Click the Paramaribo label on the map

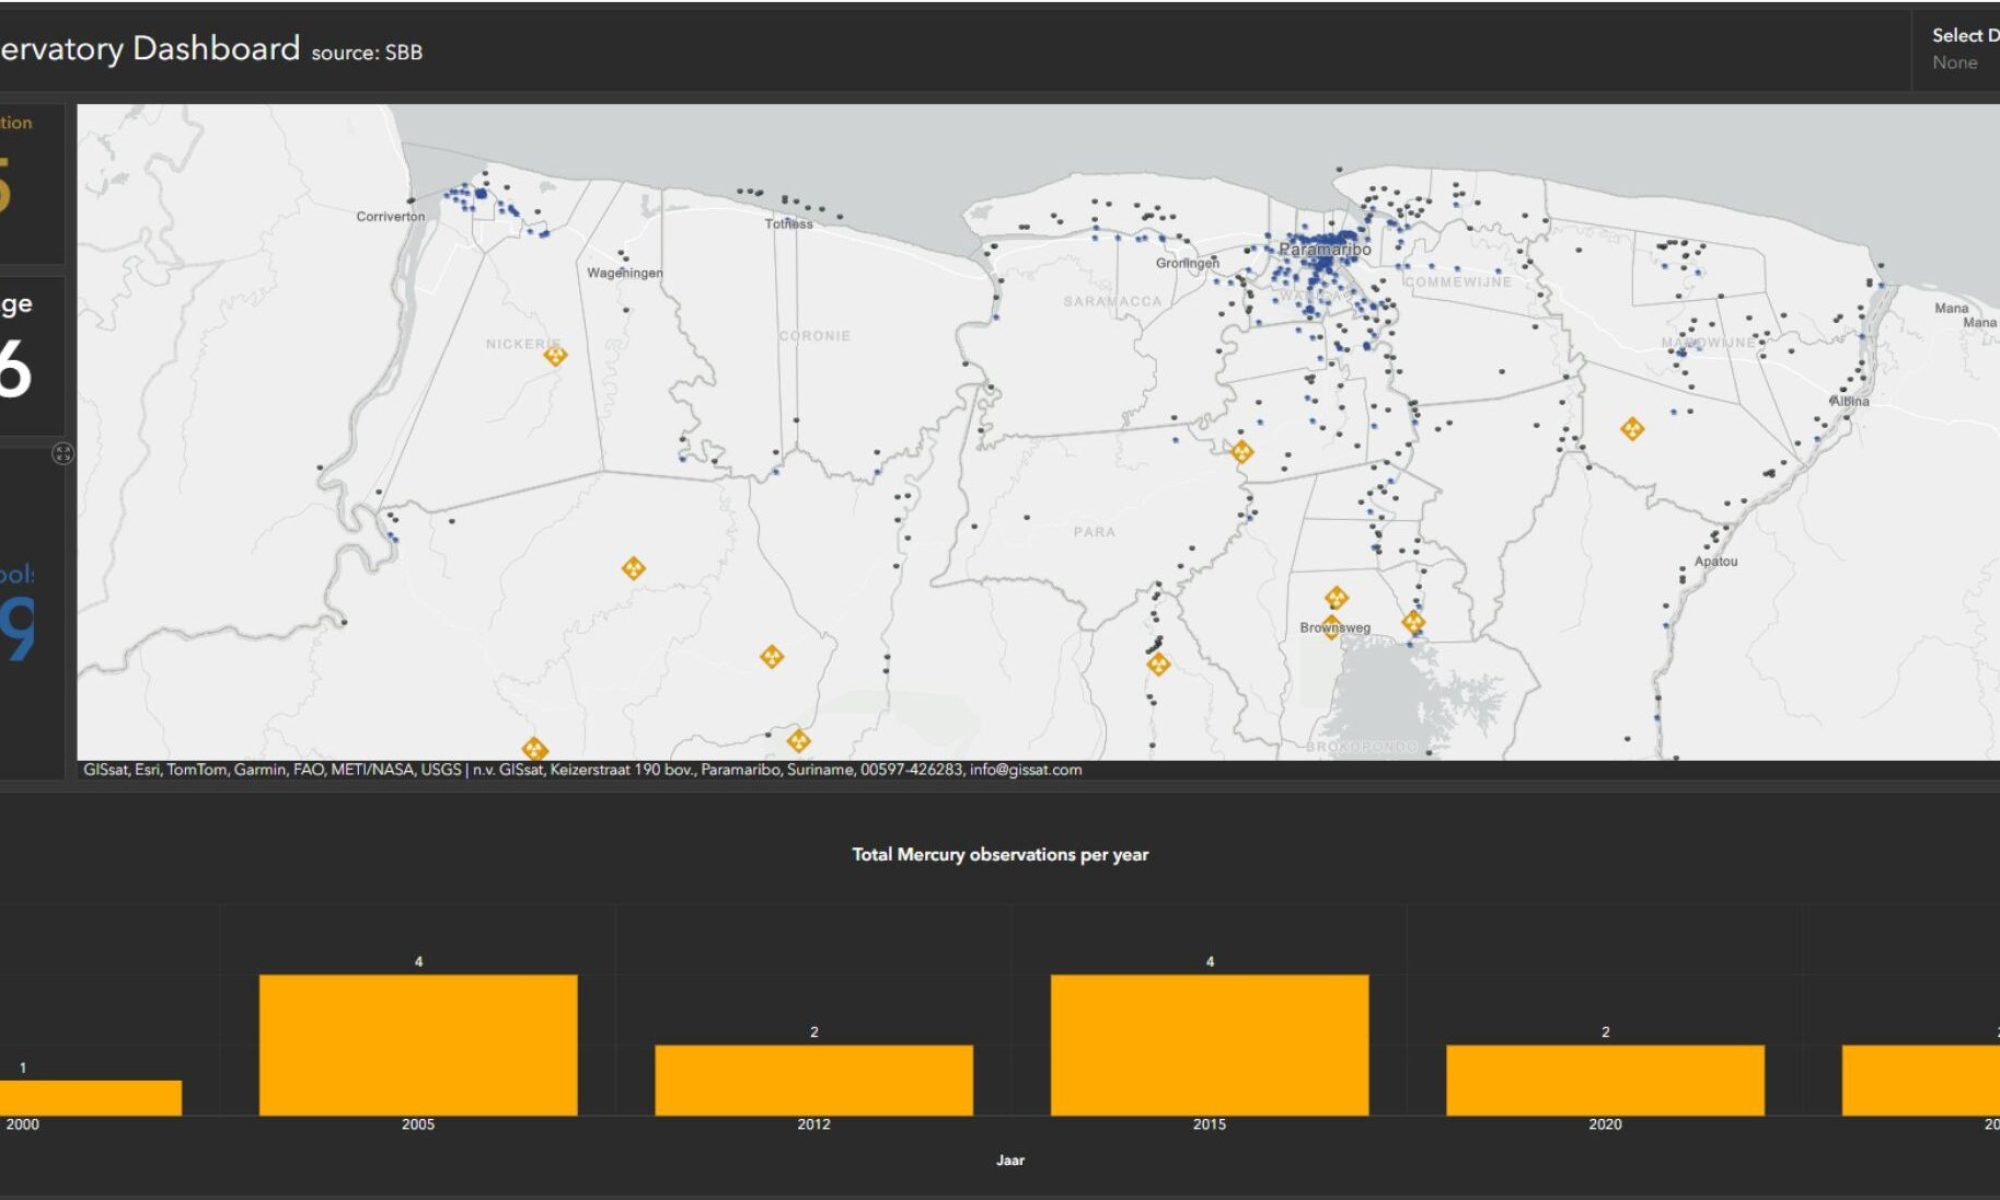click(x=1326, y=247)
